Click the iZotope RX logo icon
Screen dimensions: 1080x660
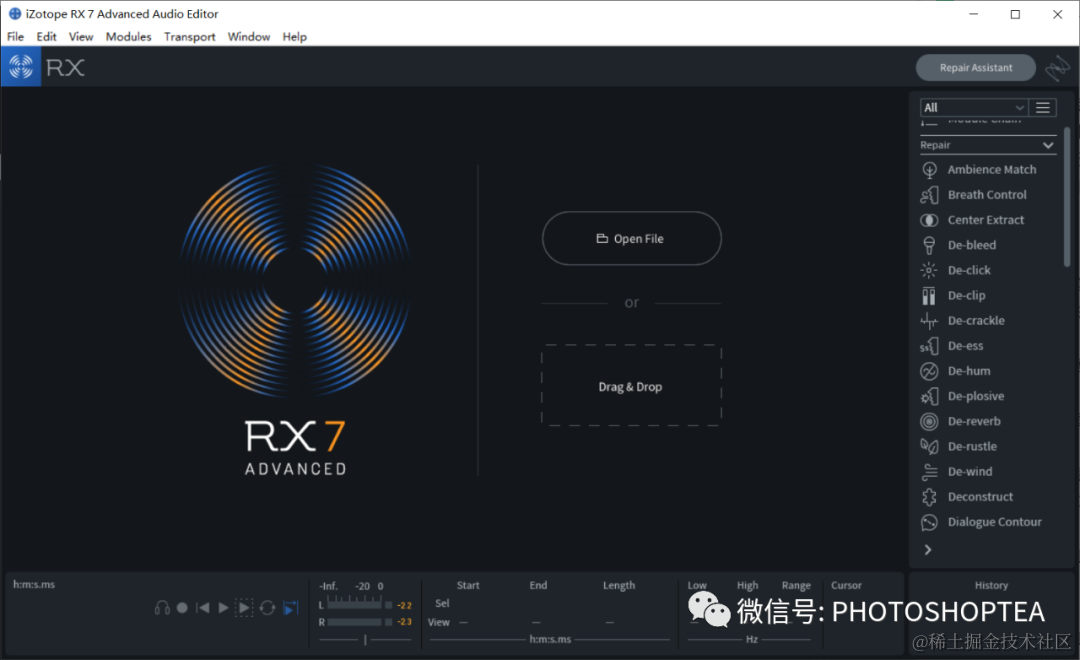pyautogui.click(x=21, y=67)
